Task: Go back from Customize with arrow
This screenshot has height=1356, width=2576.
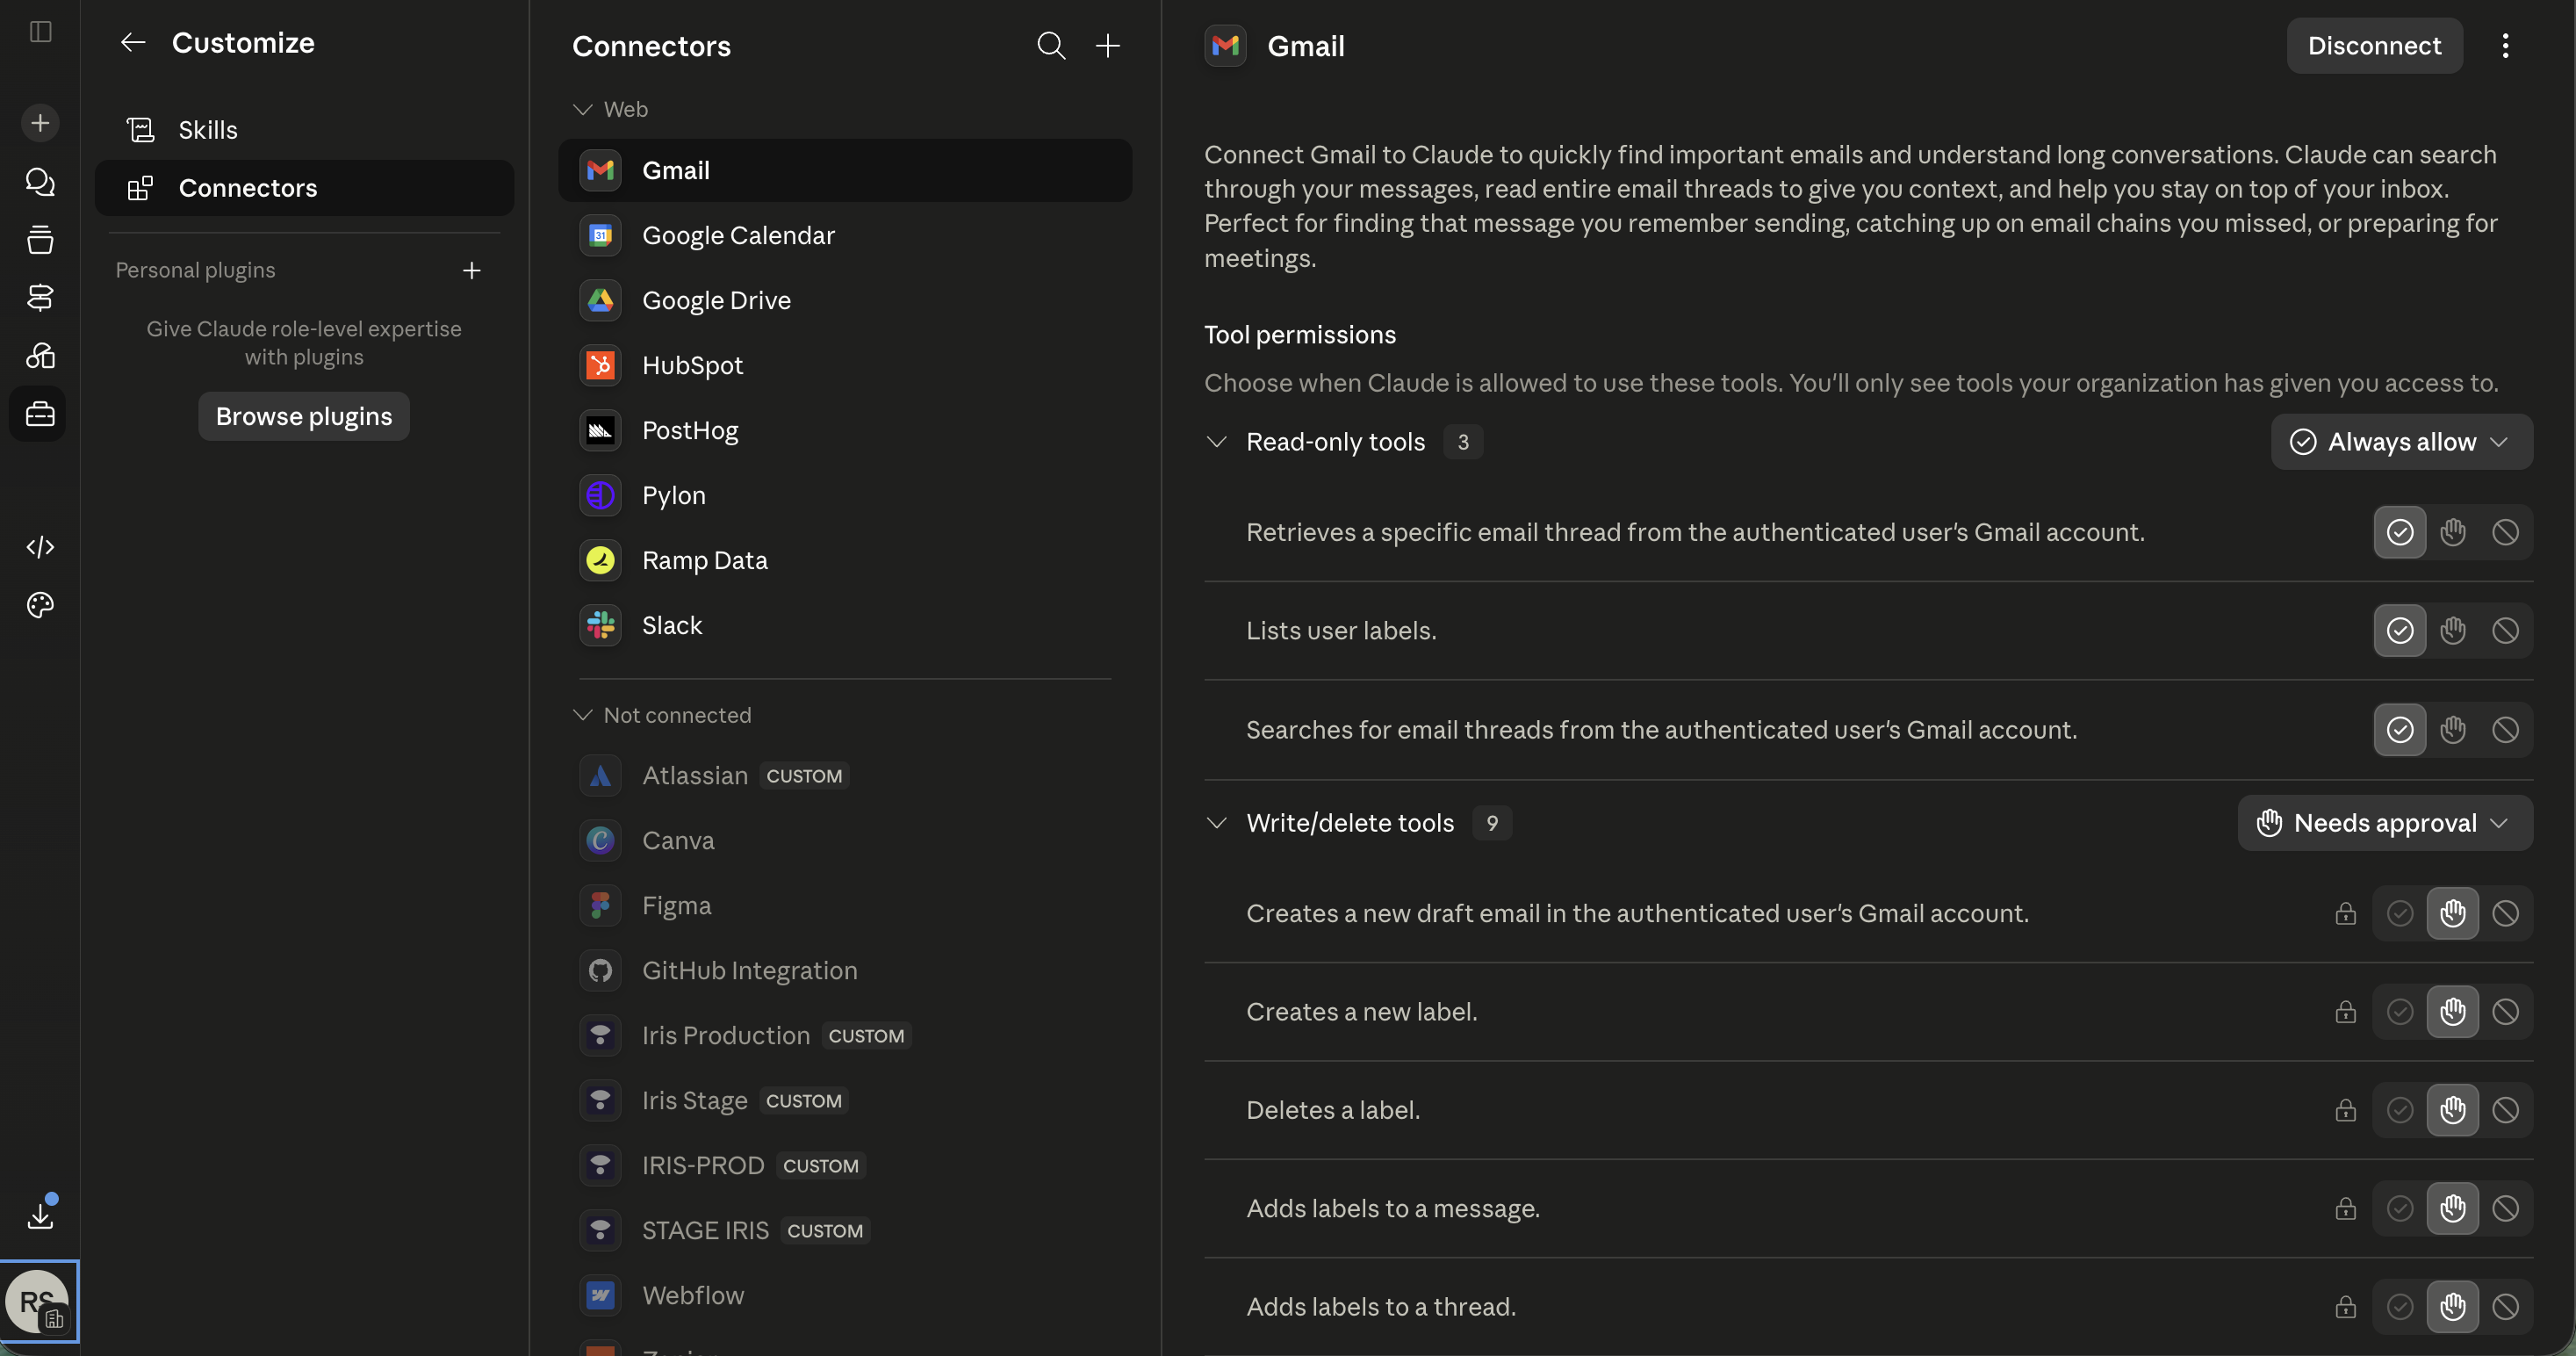Action: click(x=132, y=42)
